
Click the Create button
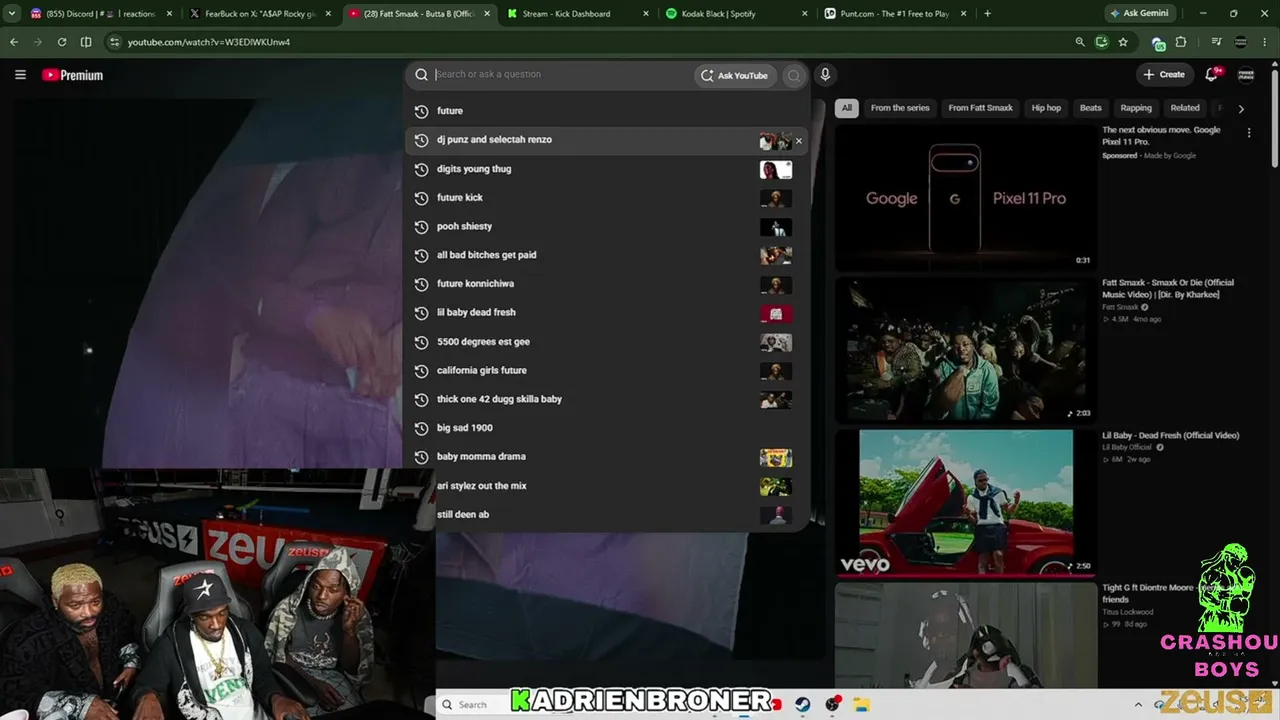[x=1164, y=74]
